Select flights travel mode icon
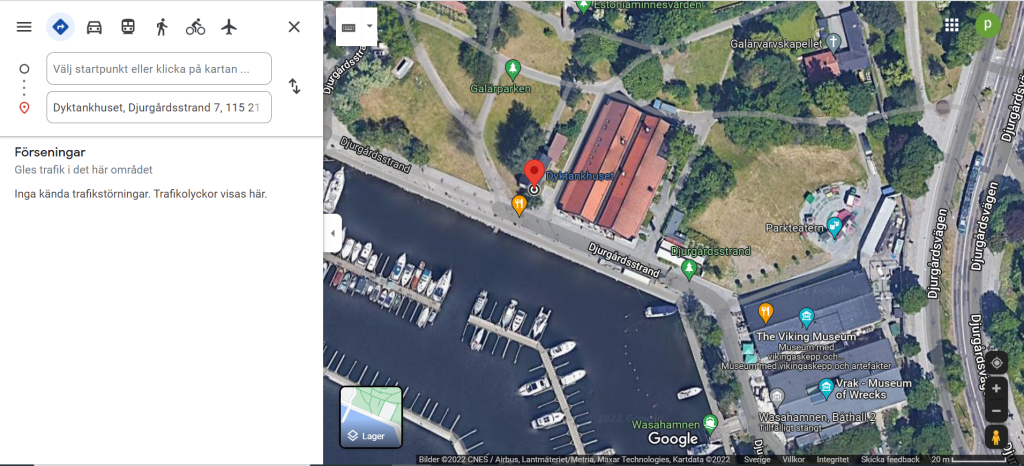1024x466 pixels. (x=229, y=27)
